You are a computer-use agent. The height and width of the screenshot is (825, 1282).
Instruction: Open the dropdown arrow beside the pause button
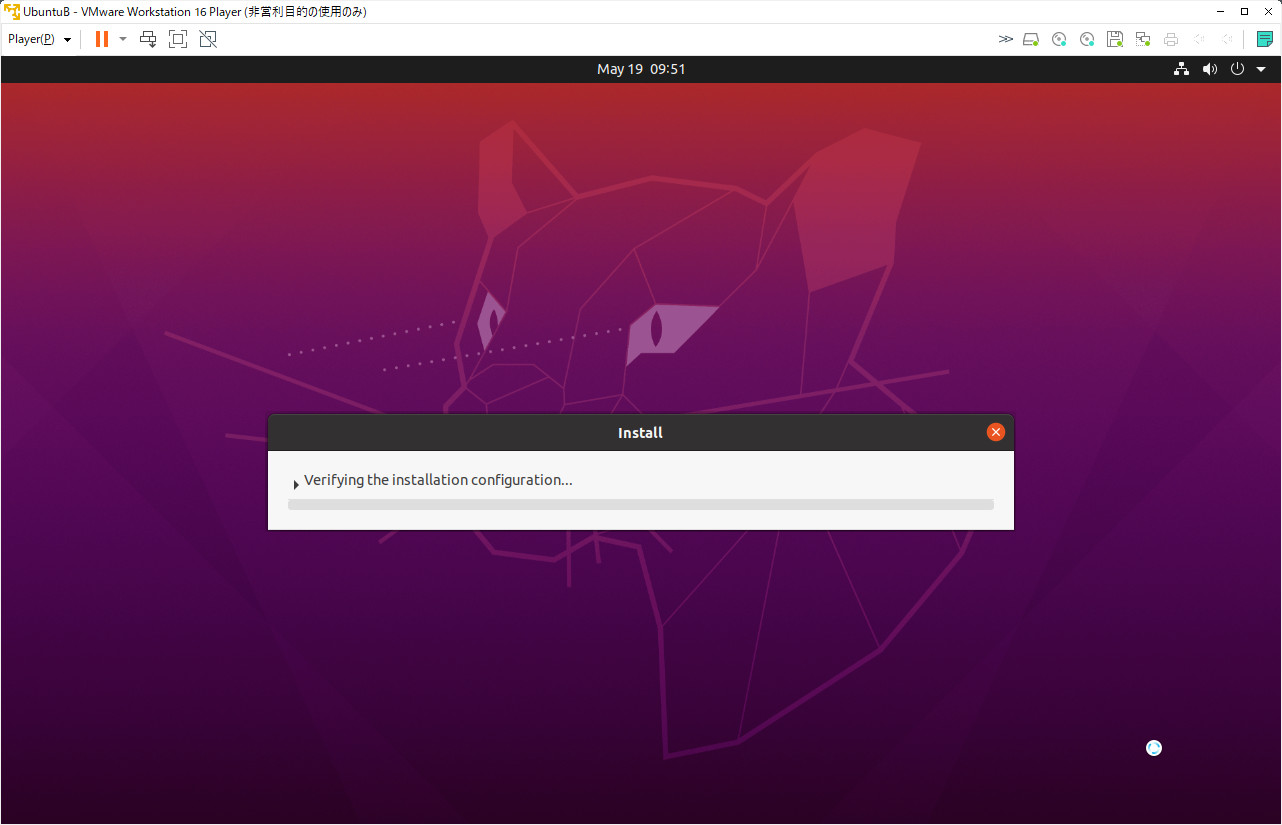point(123,39)
